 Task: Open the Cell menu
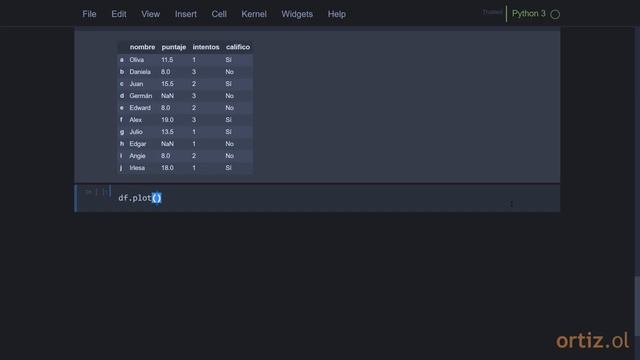[219, 14]
